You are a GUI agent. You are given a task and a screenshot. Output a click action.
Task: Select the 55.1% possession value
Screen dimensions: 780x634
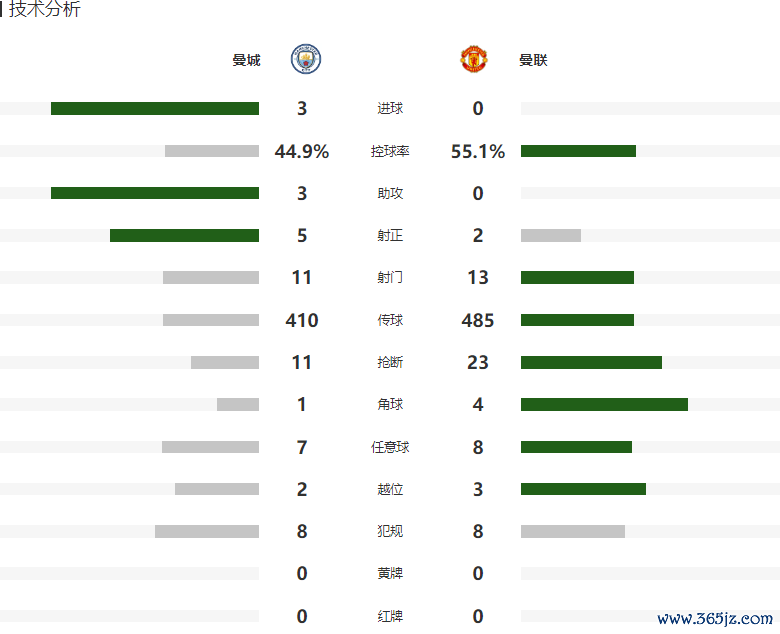point(478,152)
